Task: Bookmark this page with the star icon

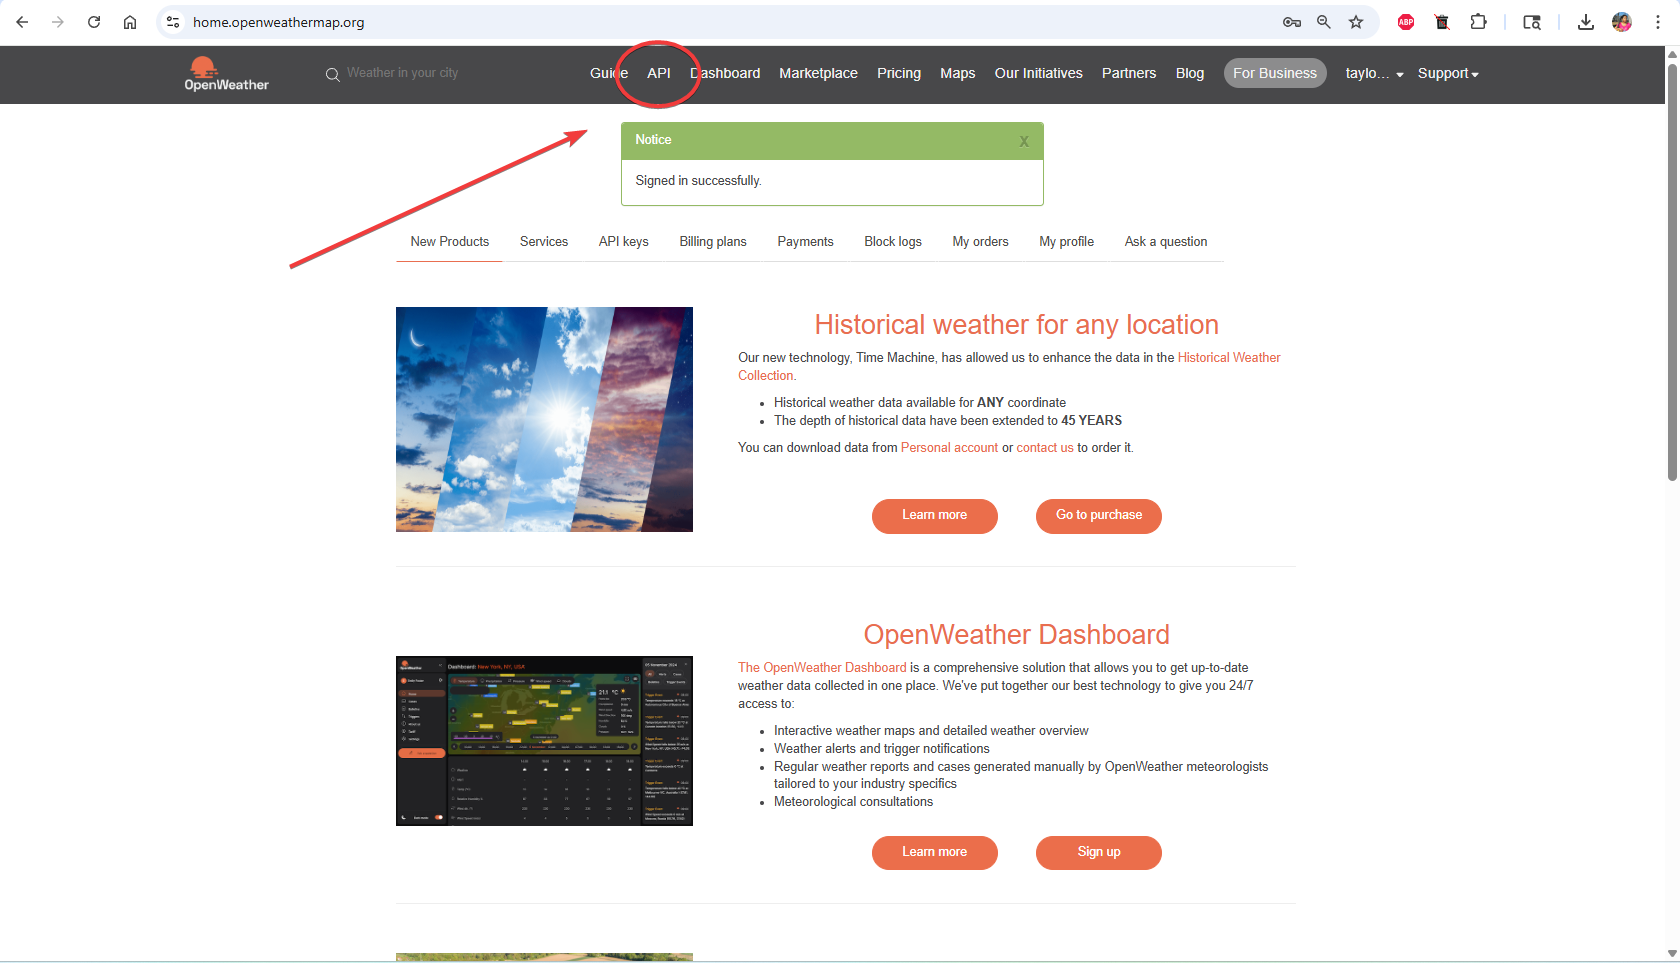Action: [x=1356, y=22]
